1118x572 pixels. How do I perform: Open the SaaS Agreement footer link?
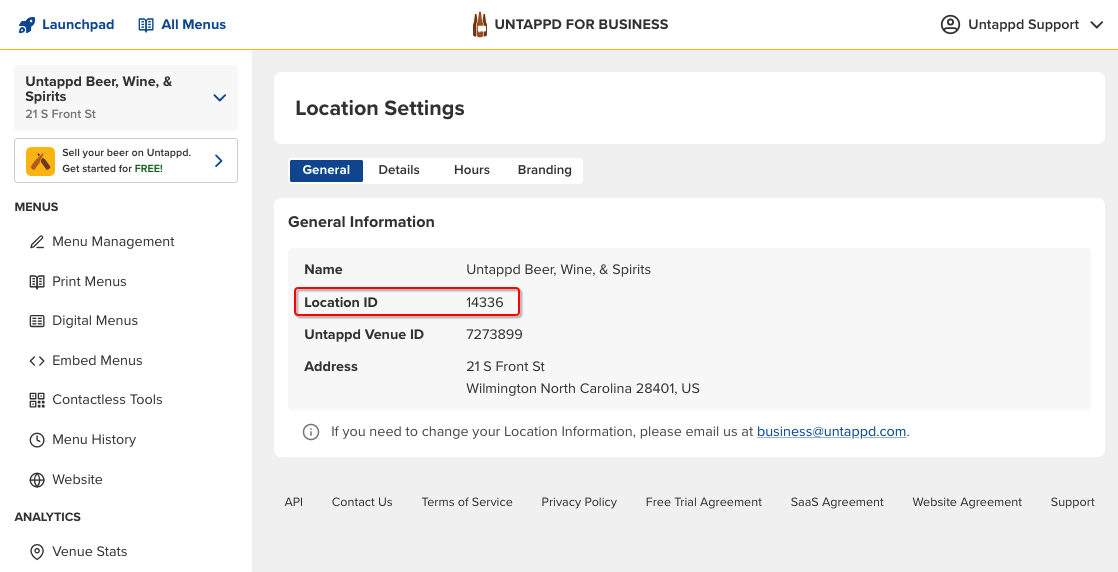(837, 502)
